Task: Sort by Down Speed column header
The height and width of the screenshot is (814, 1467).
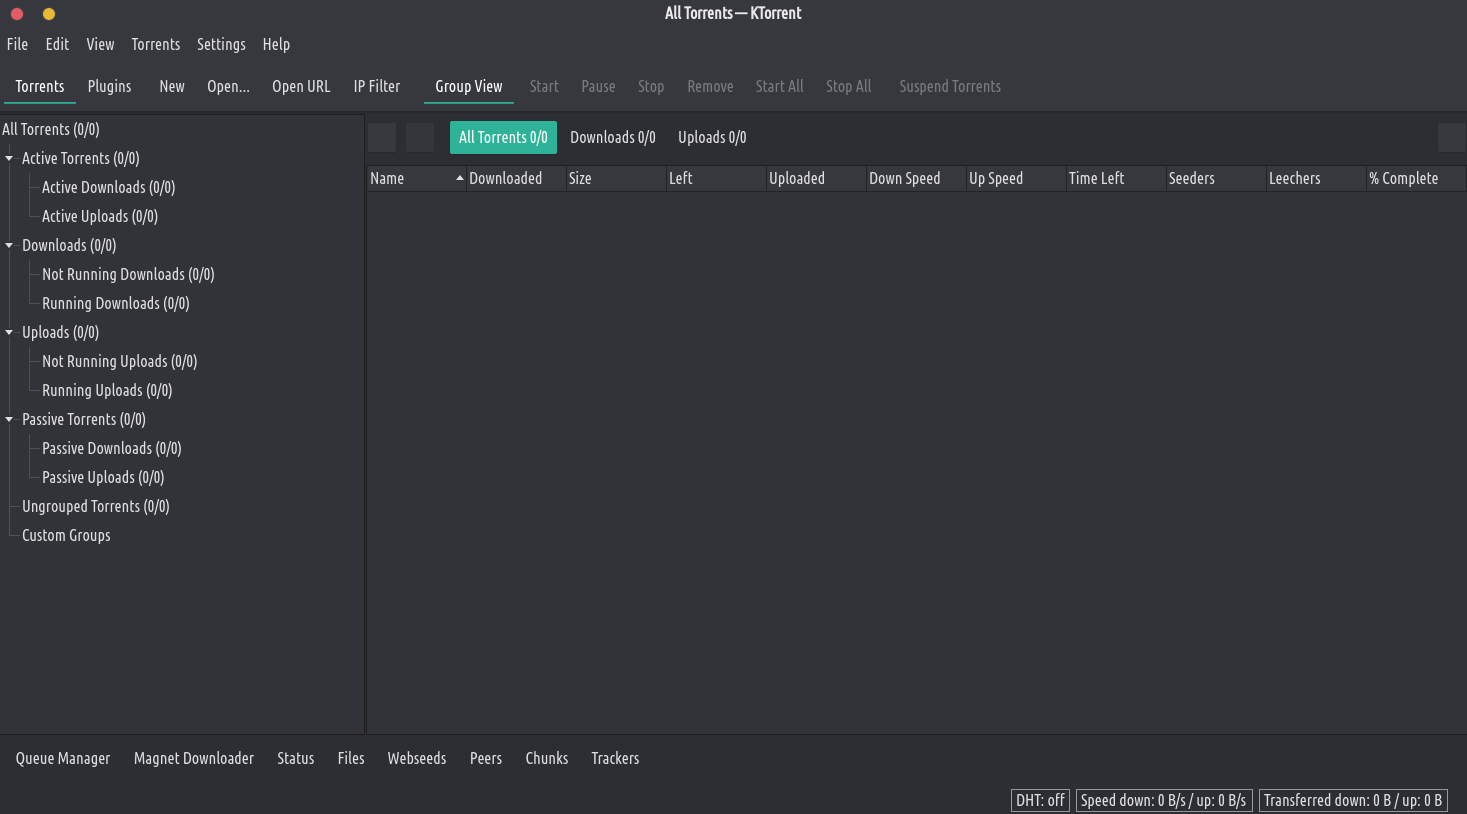Action: pyautogui.click(x=916, y=178)
